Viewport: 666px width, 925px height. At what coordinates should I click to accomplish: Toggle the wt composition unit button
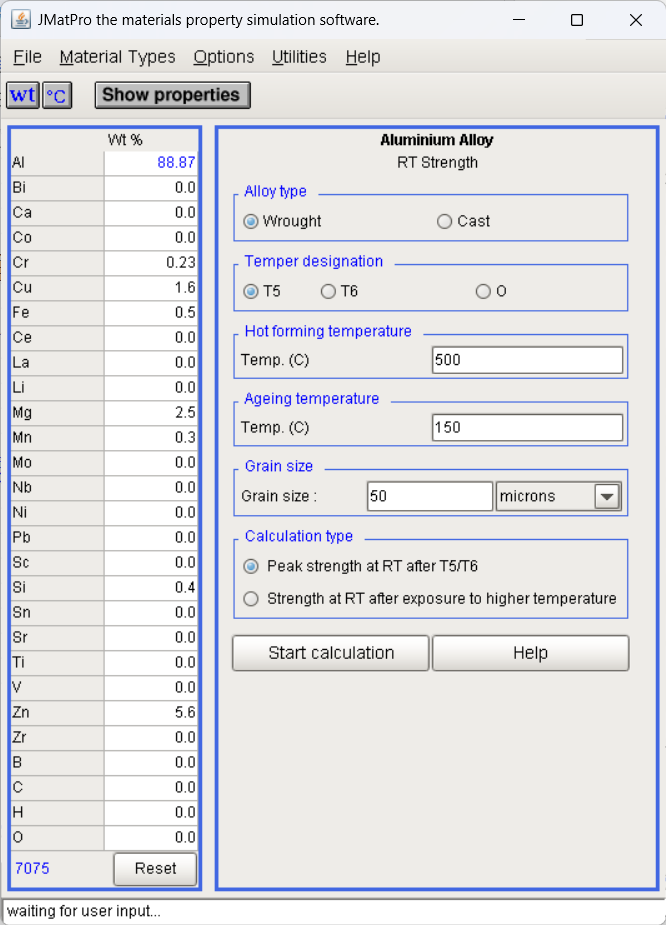[x=23, y=95]
